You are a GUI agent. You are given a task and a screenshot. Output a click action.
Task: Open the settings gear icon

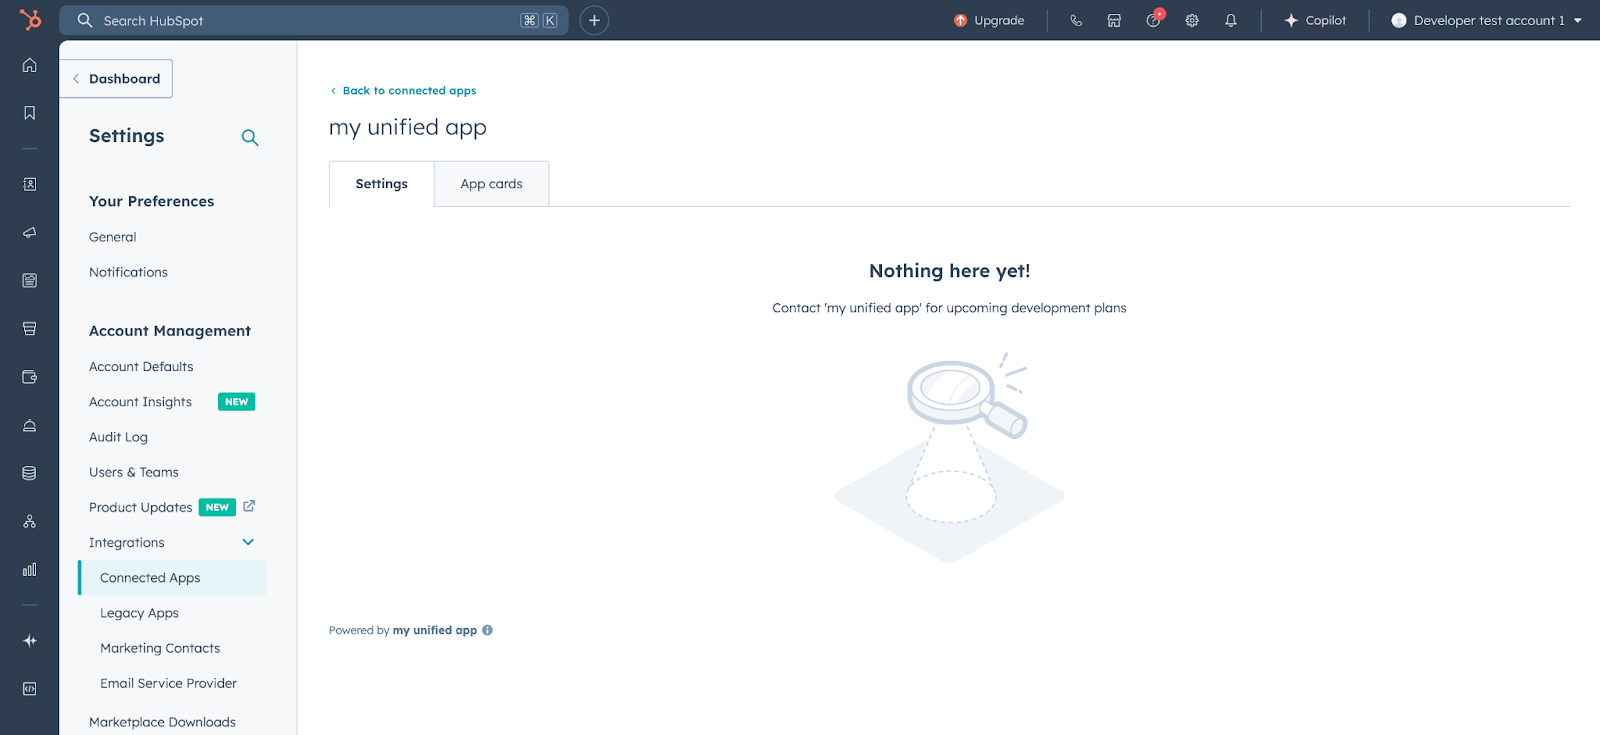(1192, 20)
